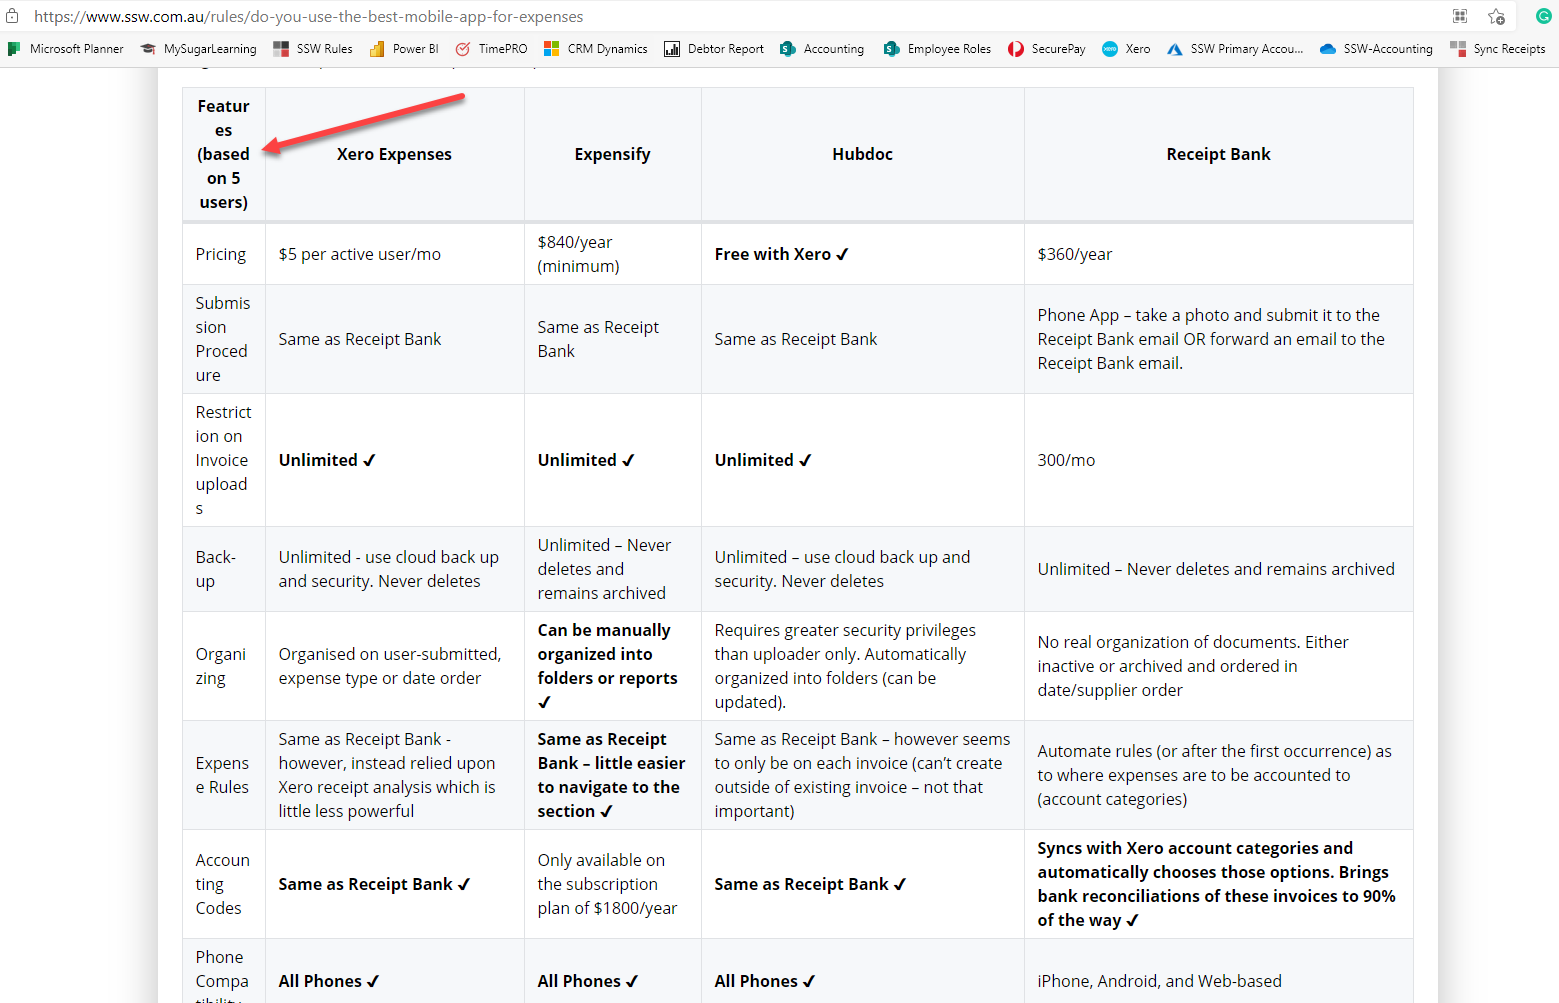Open the Grammarly extension icon
Screen dimensions: 1559x1003
(1543, 16)
